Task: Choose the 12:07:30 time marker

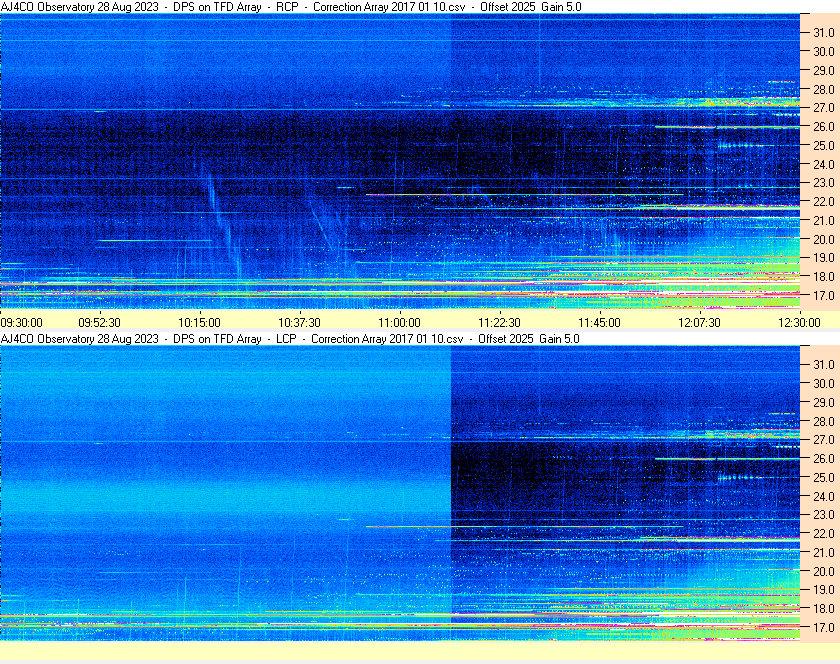Action: pos(700,322)
